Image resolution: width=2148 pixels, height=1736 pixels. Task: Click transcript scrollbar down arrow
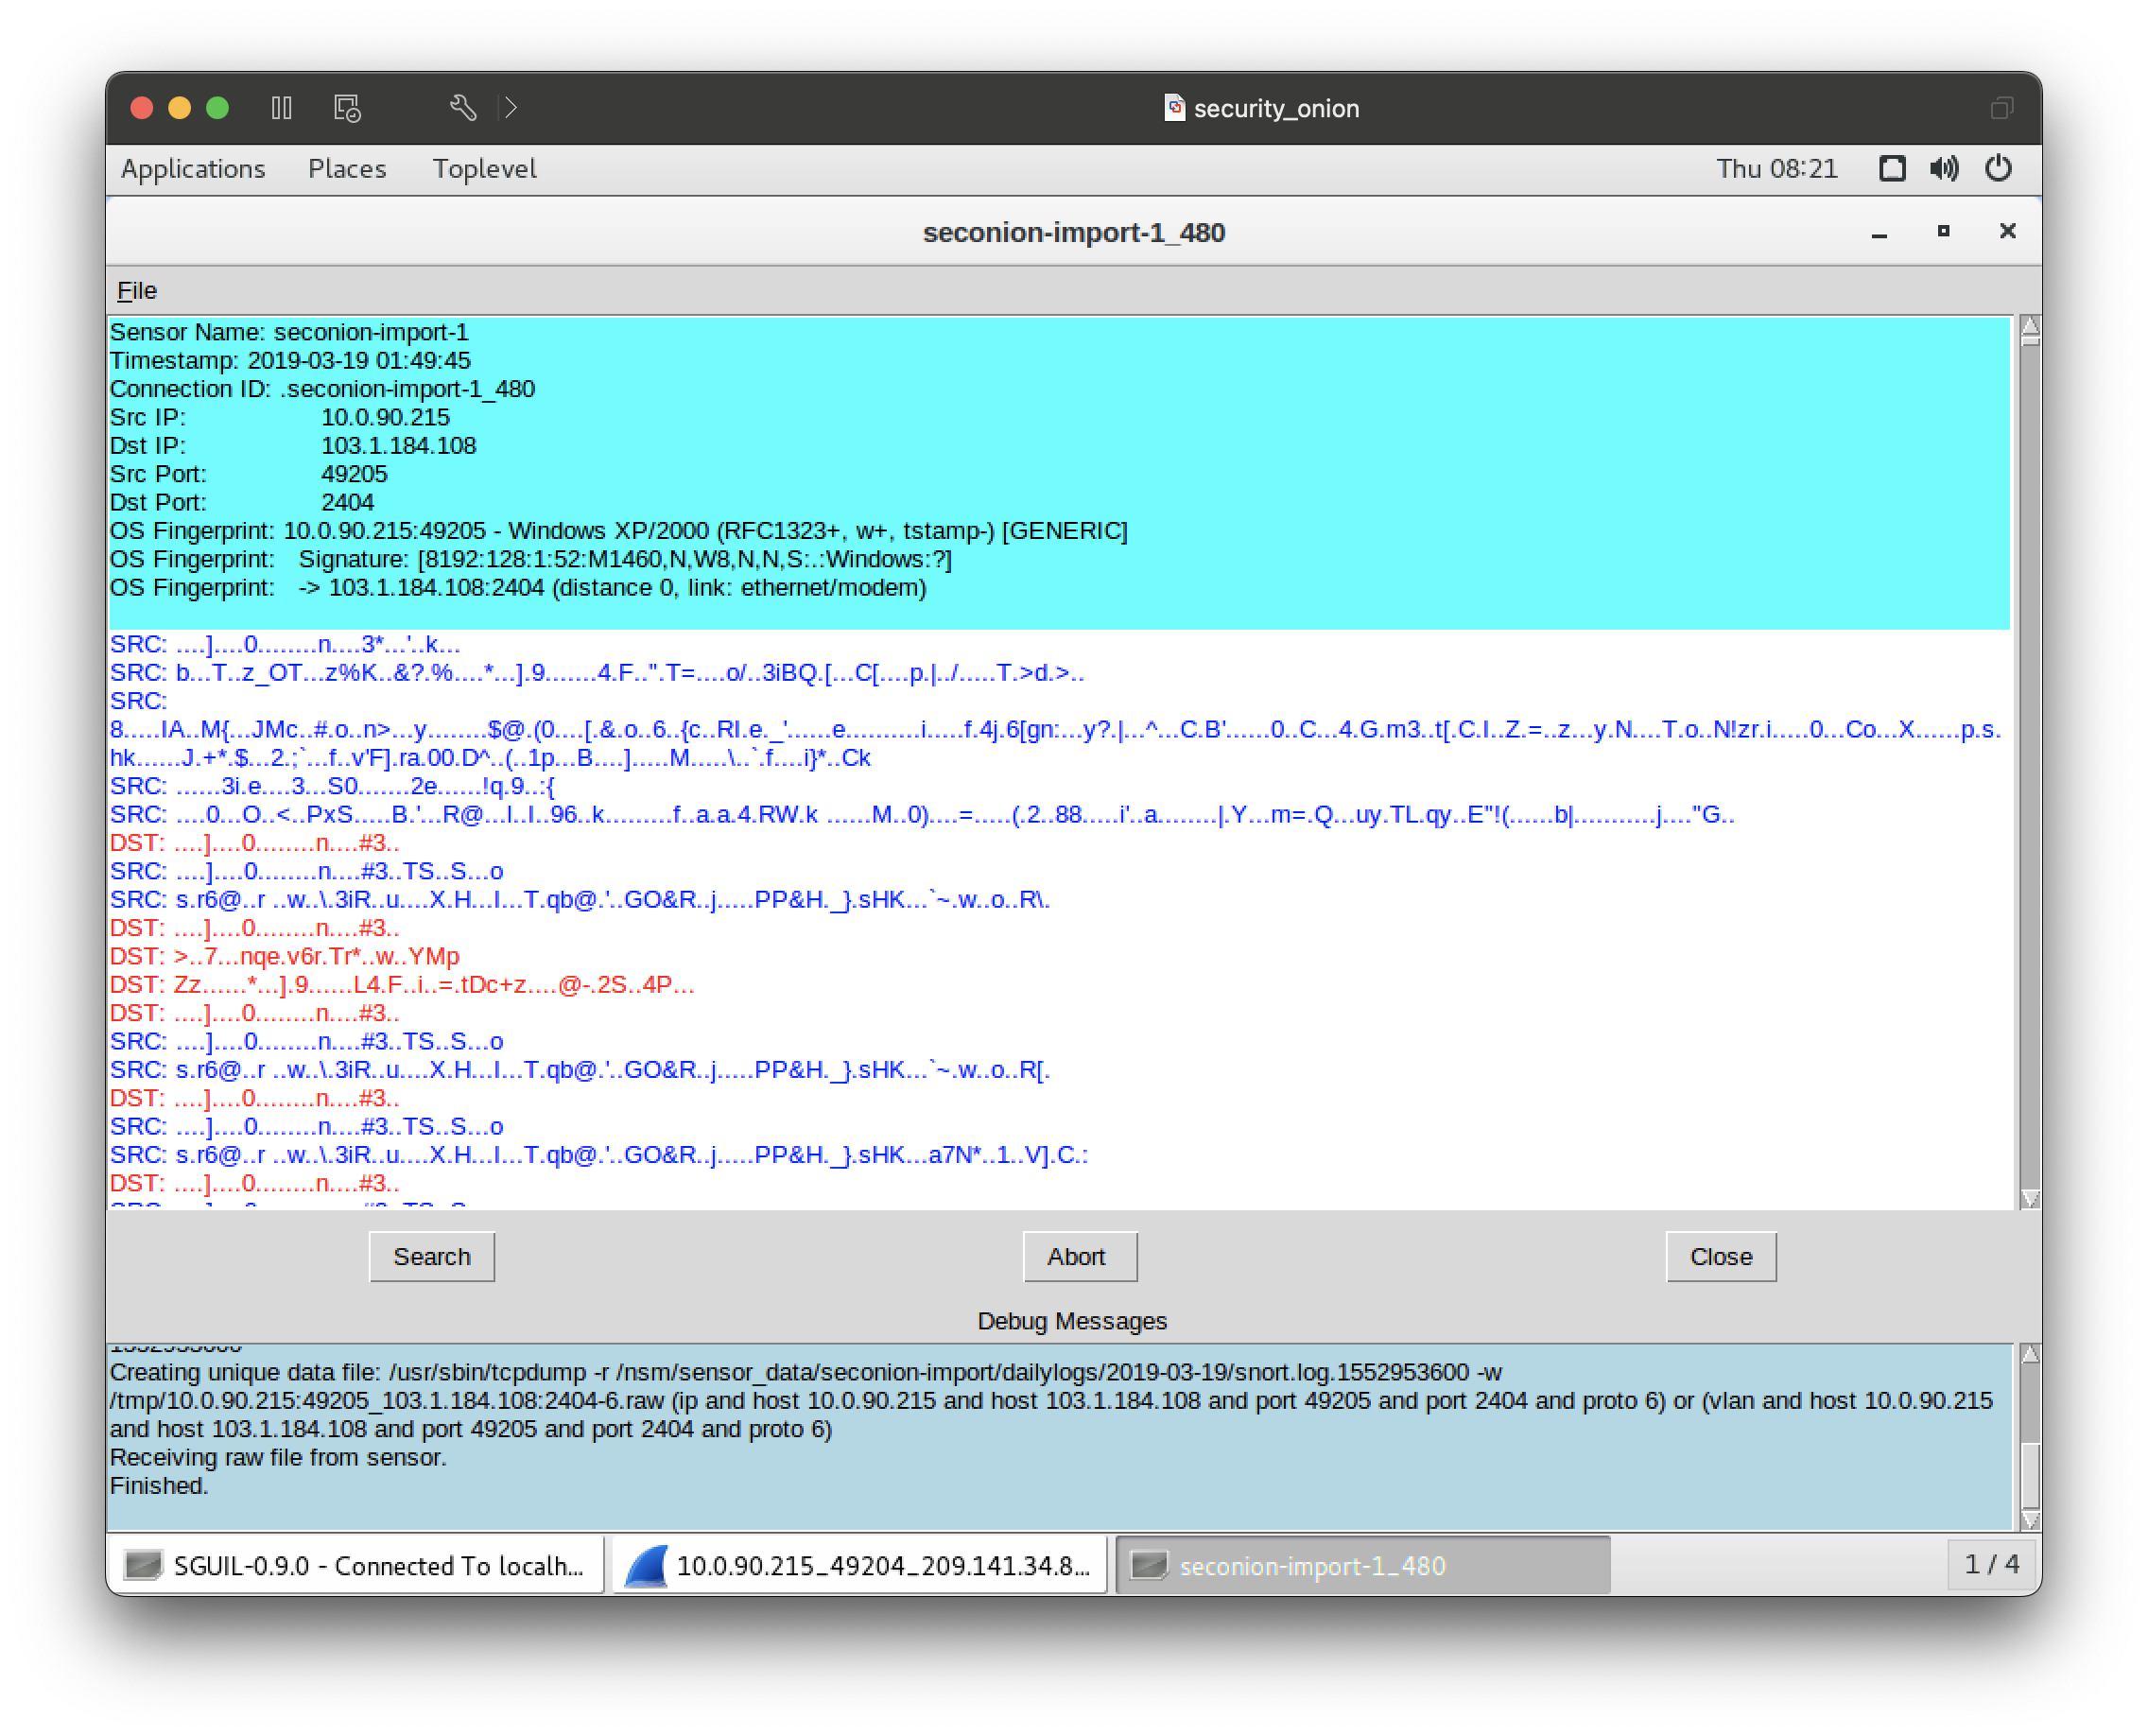[2030, 1198]
